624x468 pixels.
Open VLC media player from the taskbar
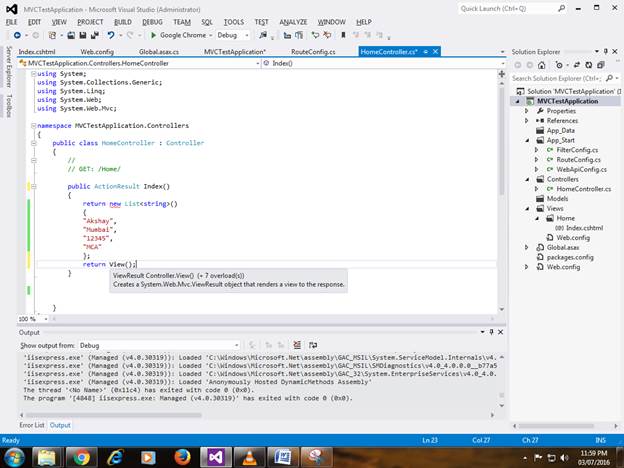tap(250, 457)
